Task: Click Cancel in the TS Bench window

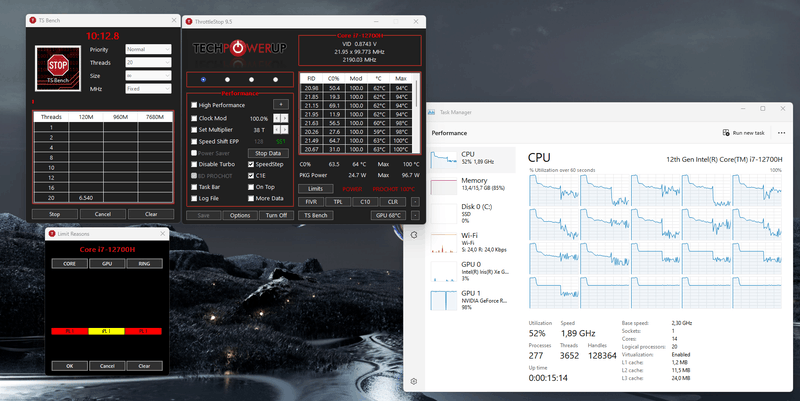Action: click(103, 214)
